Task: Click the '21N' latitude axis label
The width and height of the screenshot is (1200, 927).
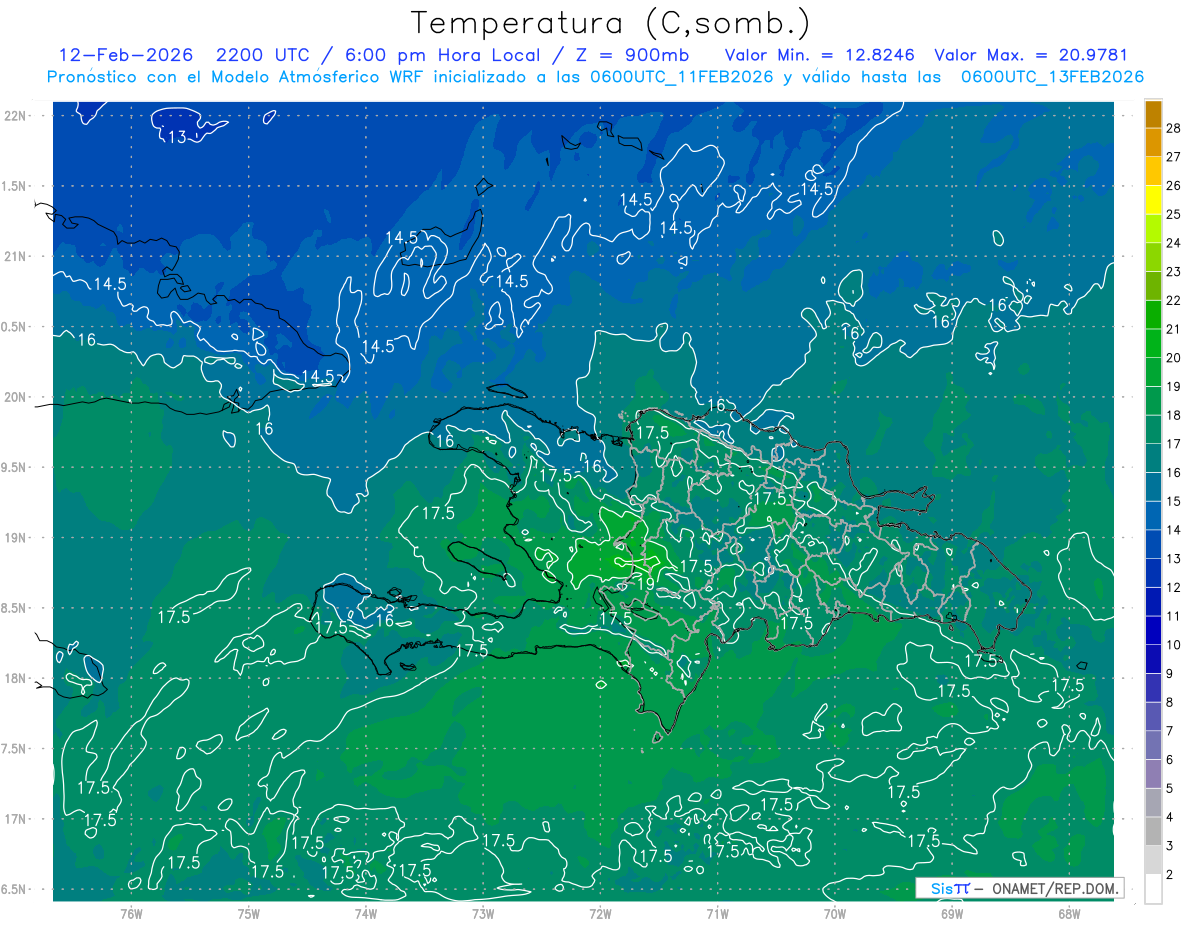Action: click(15, 257)
